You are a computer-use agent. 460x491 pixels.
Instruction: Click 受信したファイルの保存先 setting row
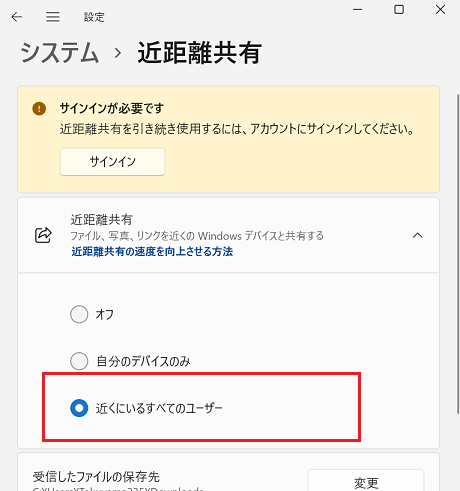click(228, 472)
